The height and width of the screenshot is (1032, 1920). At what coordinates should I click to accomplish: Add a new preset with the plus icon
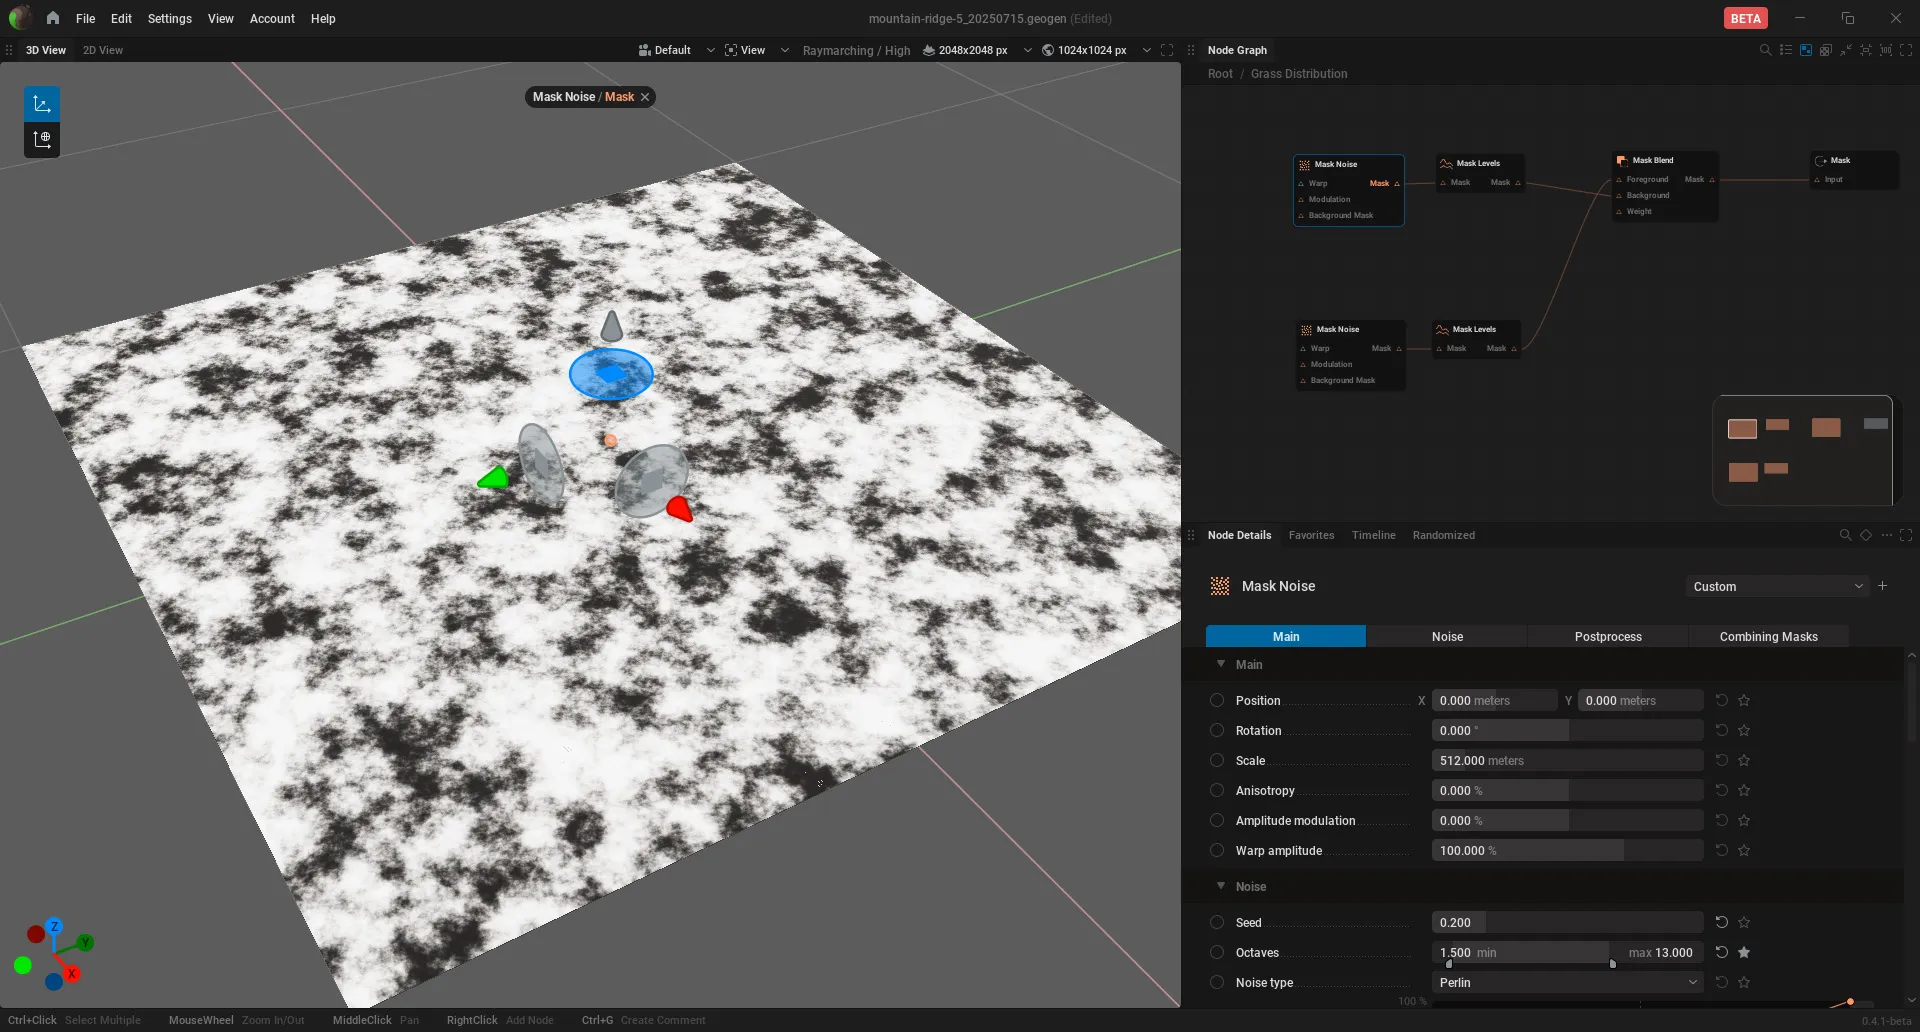(x=1882, y=586)
